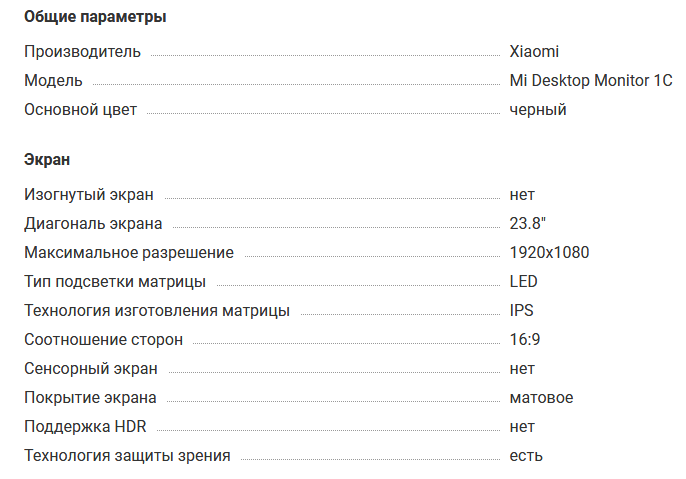Click the "Общие параметры" section heading
Screen dimensions: 686x479
pyautogui.click(x=95, y=17)
